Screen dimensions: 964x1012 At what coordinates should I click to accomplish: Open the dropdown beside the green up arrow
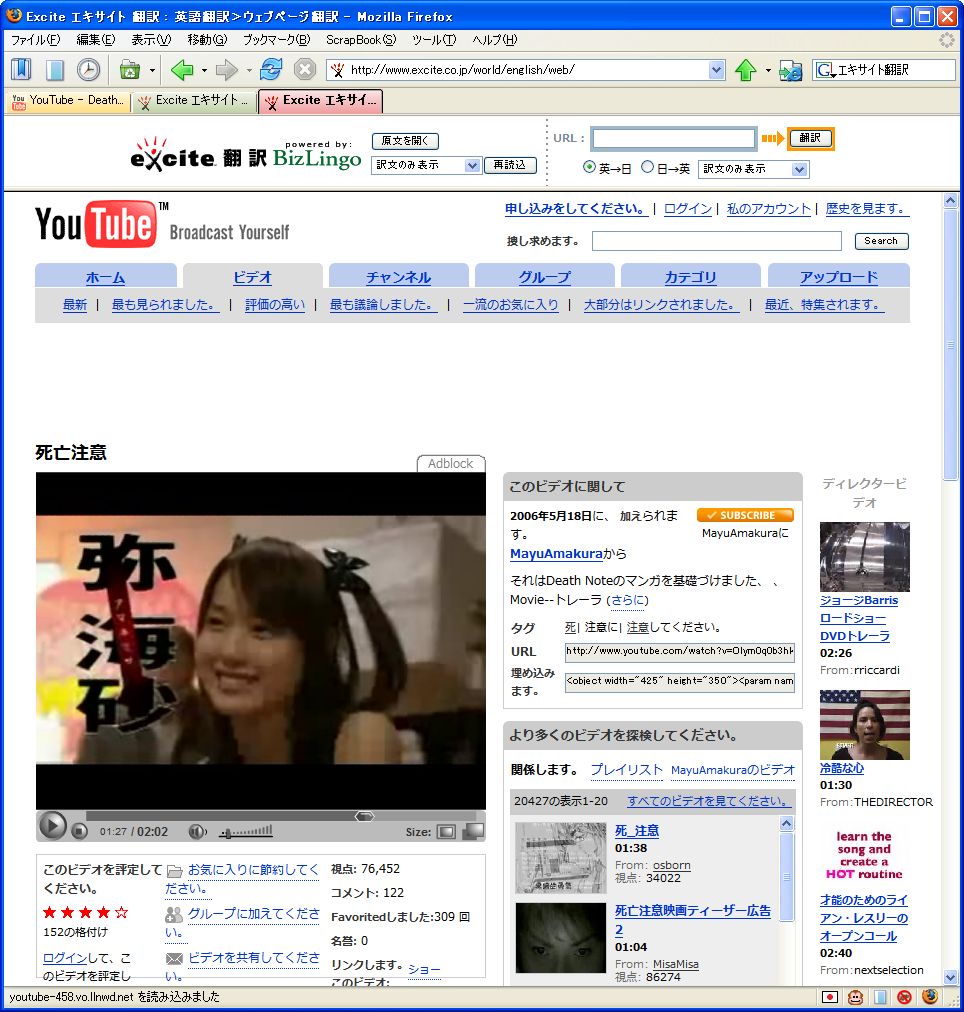768,70
